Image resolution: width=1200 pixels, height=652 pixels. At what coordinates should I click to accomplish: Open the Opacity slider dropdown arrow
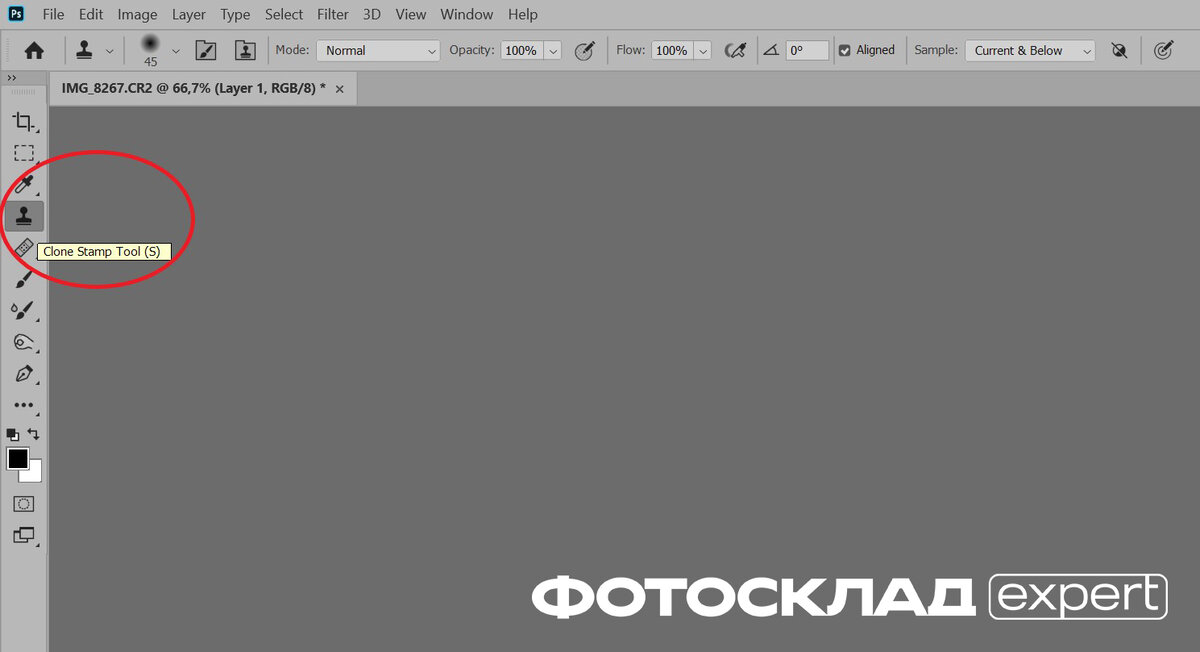pyautogui.click(x=553, y=50)
